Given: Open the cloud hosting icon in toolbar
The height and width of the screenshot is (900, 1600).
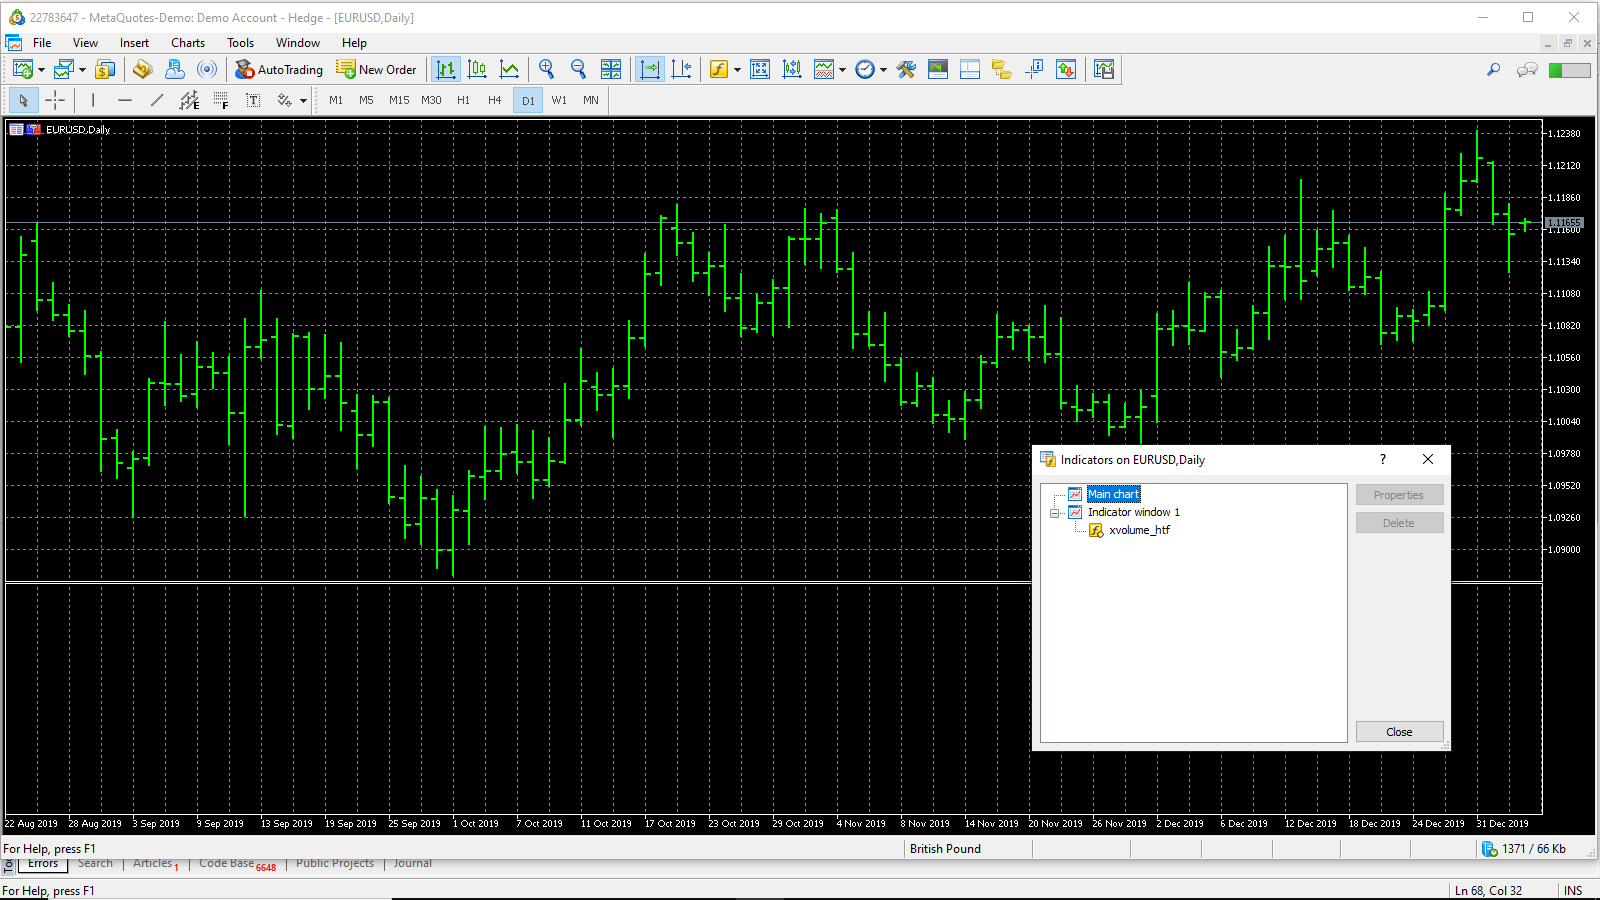Looking at the screenshot, I should pos(175,69).
